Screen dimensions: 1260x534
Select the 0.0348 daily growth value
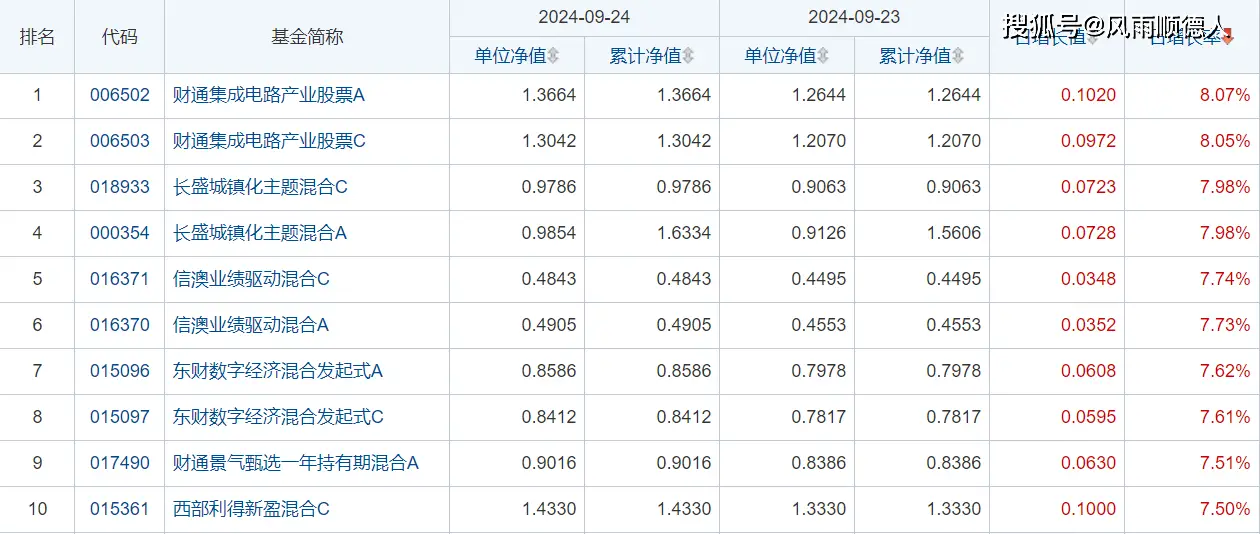click(x=1089, y=279)
